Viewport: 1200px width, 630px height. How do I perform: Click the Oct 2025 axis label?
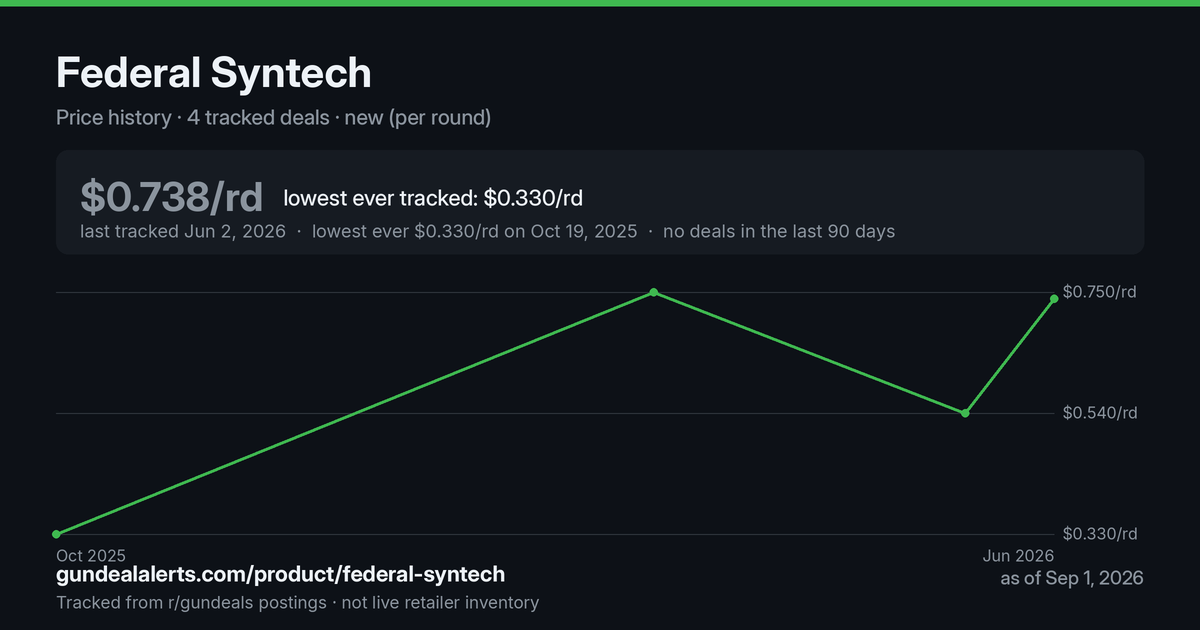tap(91, 555)
